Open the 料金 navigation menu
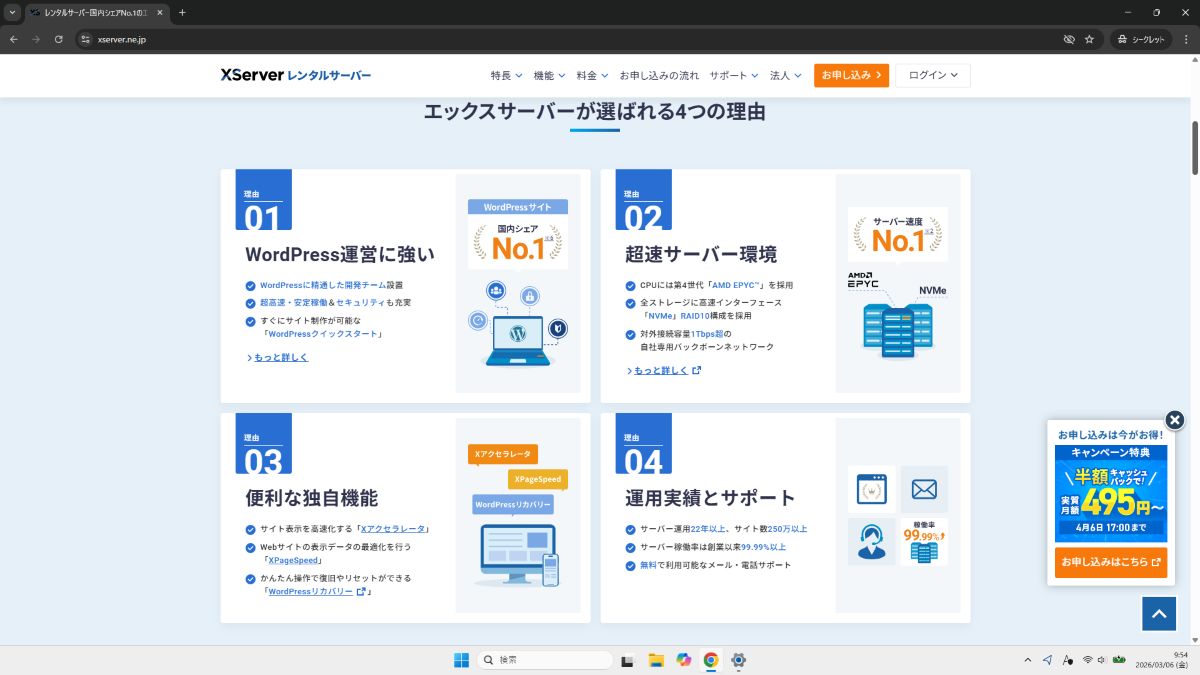1200x675 pixels. click(x=592, y=75)
